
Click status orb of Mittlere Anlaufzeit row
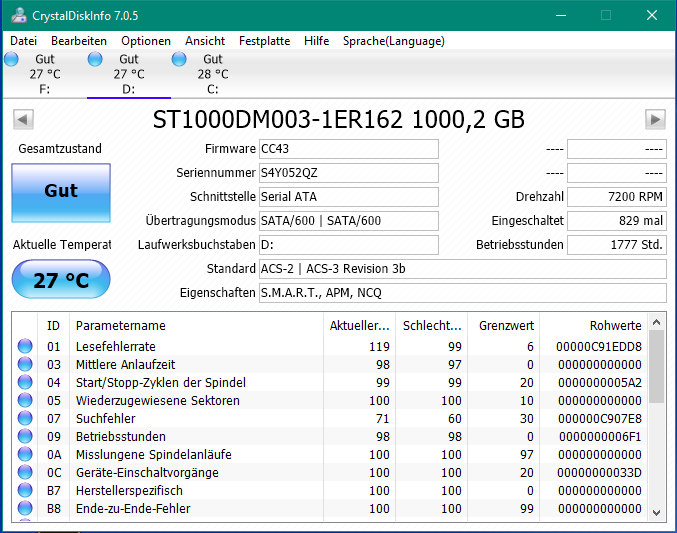click(25, 365)
